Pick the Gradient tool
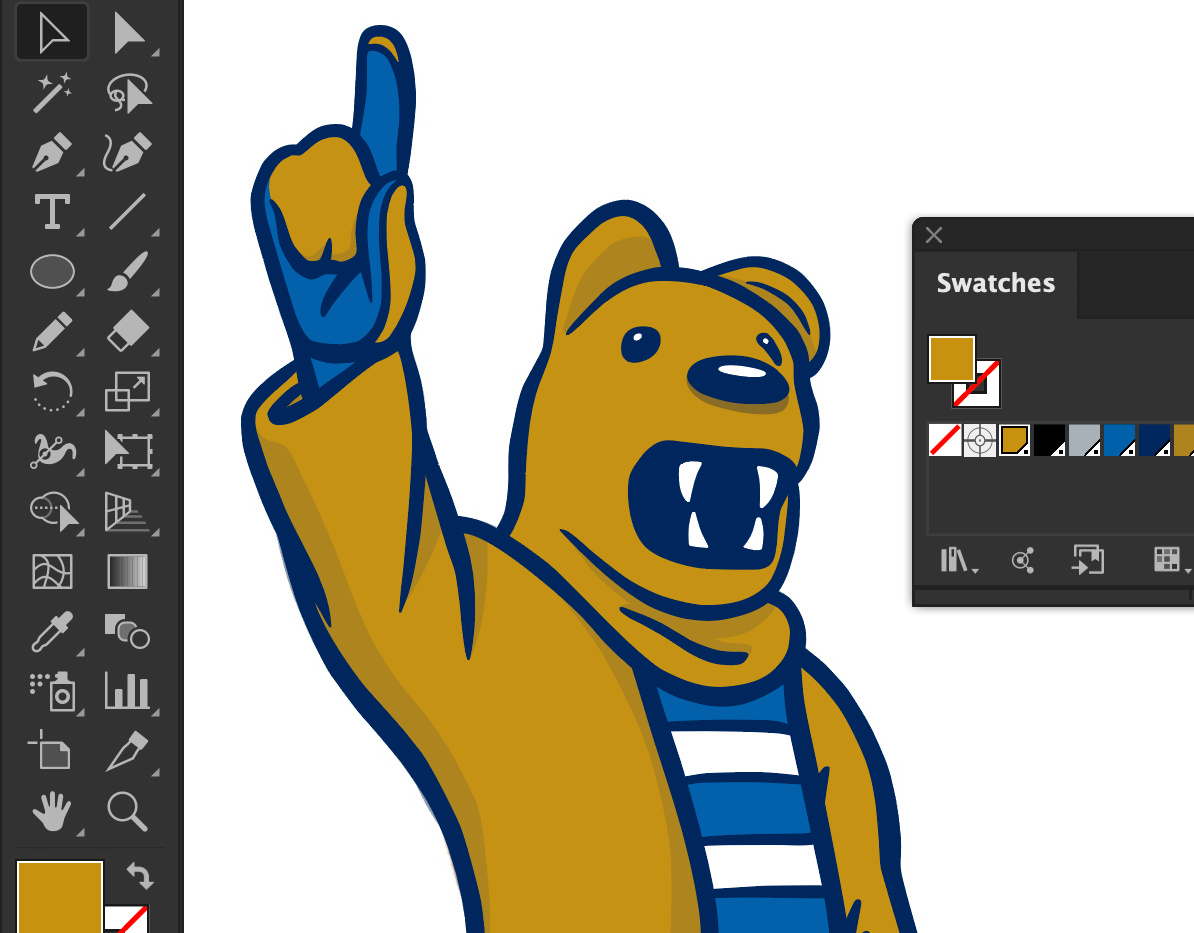 [x=128, y=571]
